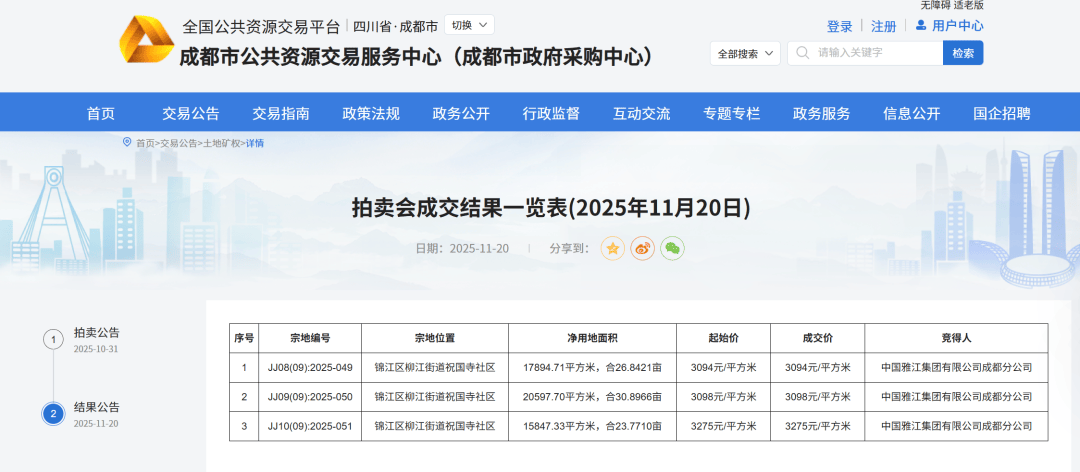Click the magnifier icon in search box

pyautogui.click(x=802, y=53)
